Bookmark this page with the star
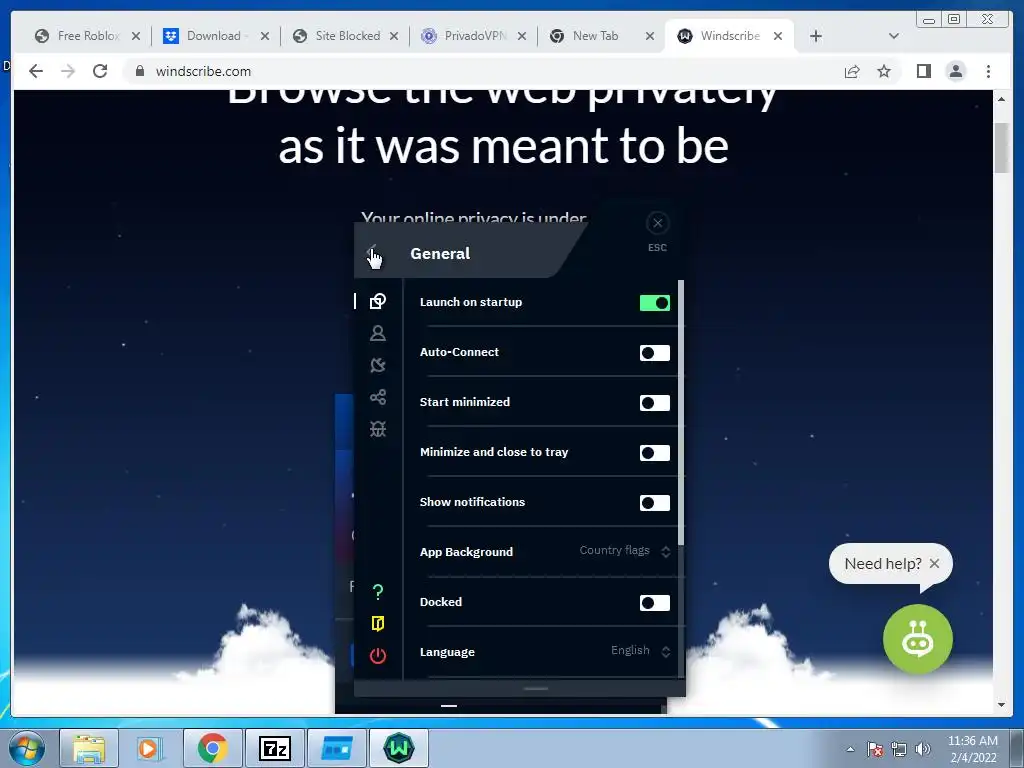Screen dimensions: 1024x768 (x=884, y=71)
